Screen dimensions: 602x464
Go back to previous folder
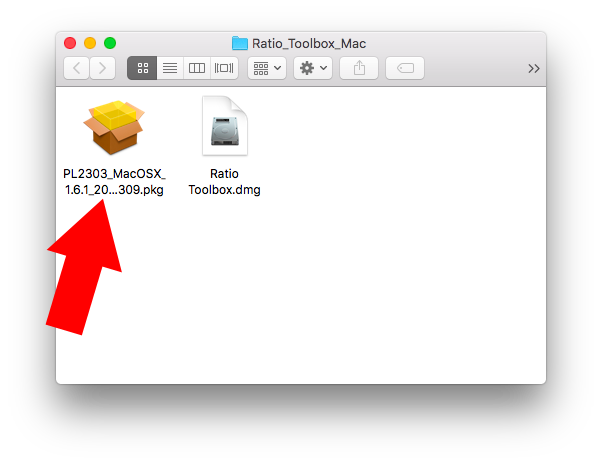76,68
